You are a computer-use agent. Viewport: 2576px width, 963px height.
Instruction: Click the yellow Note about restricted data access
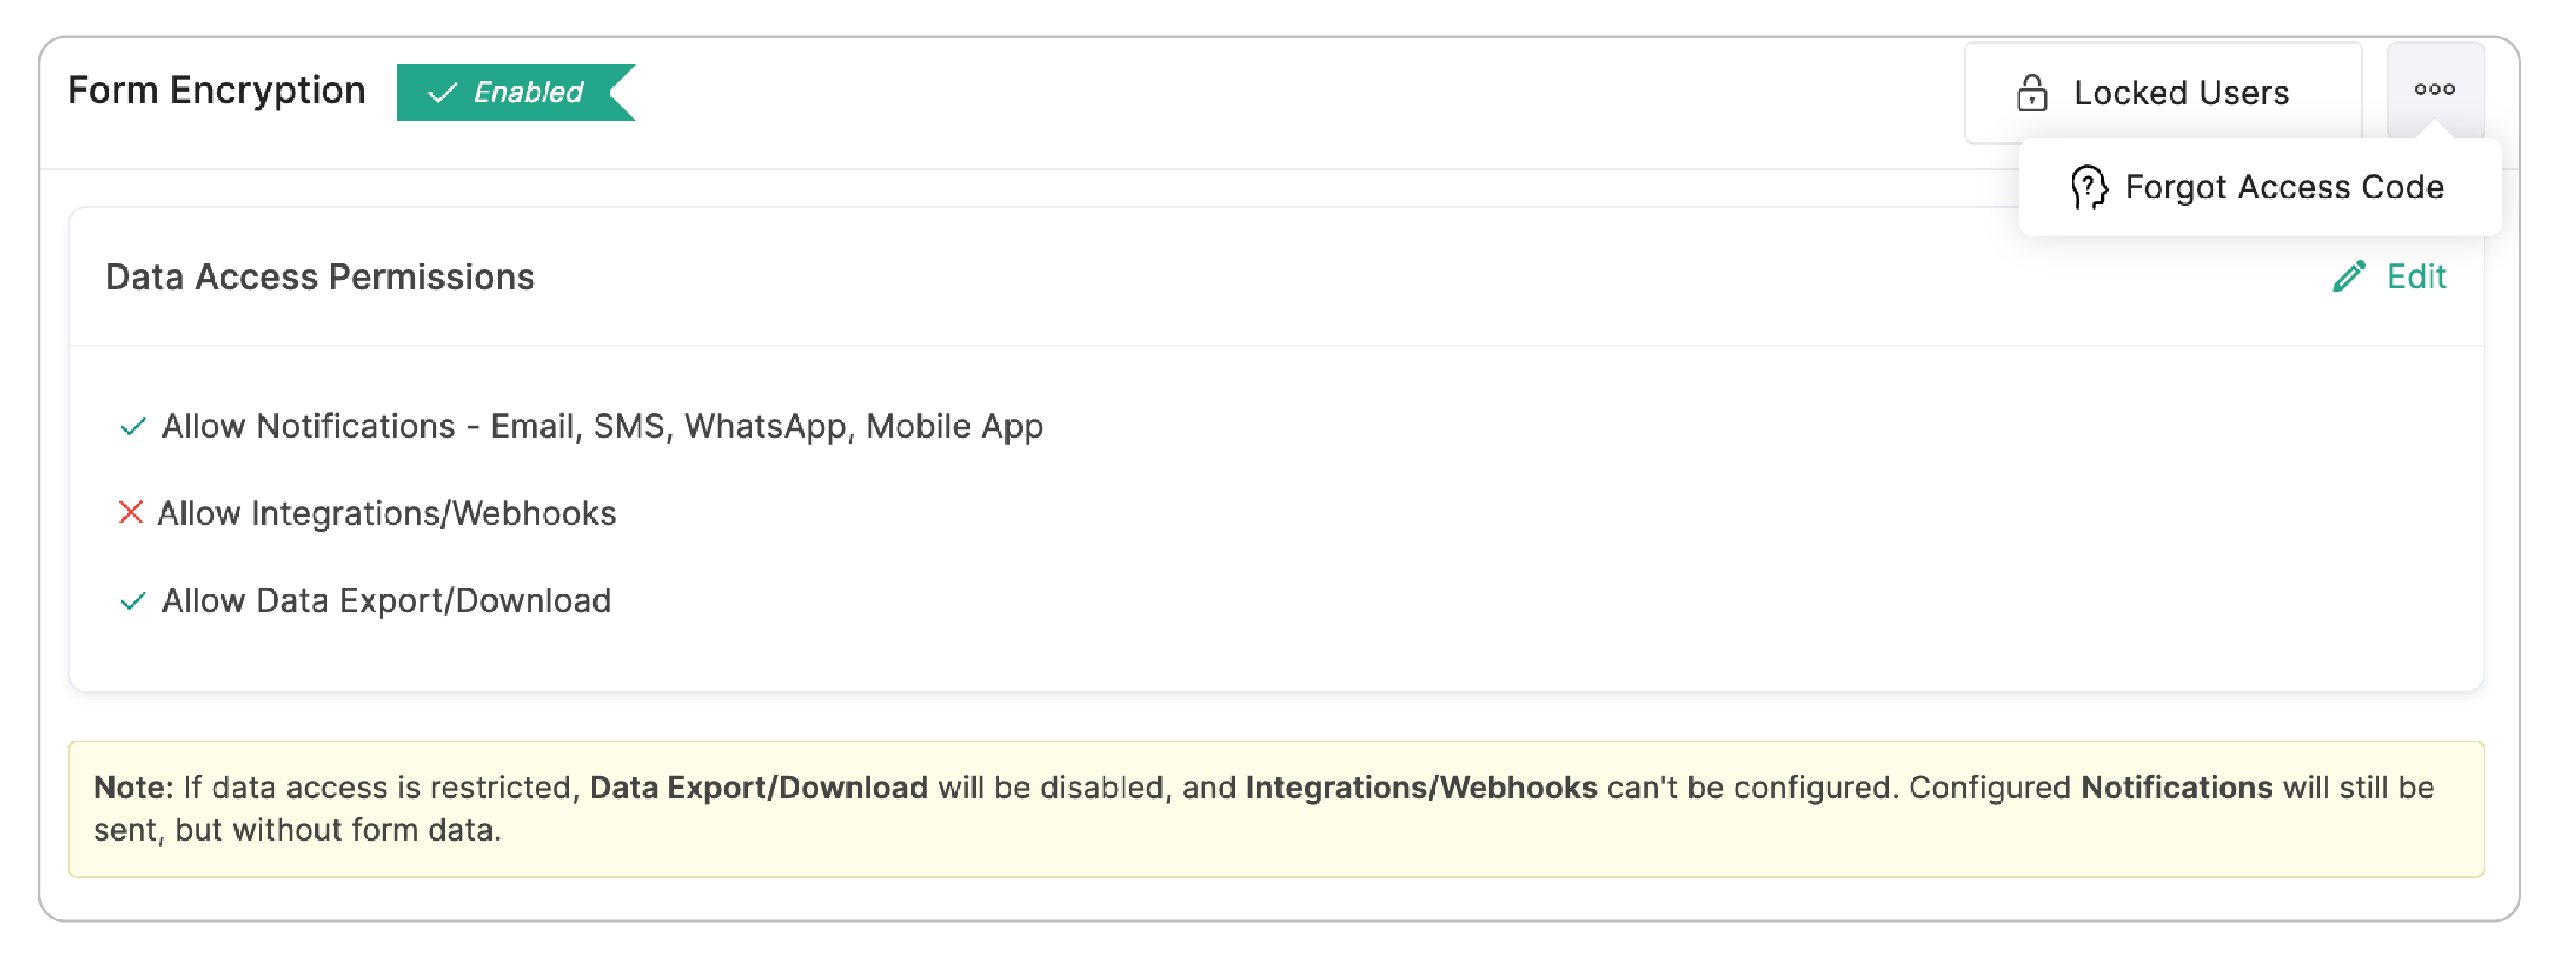tap(1276, 809)
